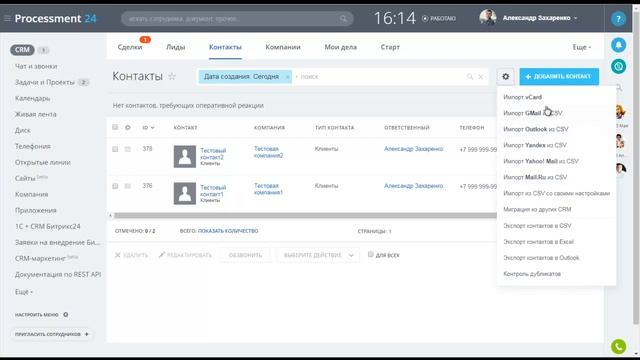Switch to the Лиды tab
Screen dimensions: 640x360
tap(176, 47)
